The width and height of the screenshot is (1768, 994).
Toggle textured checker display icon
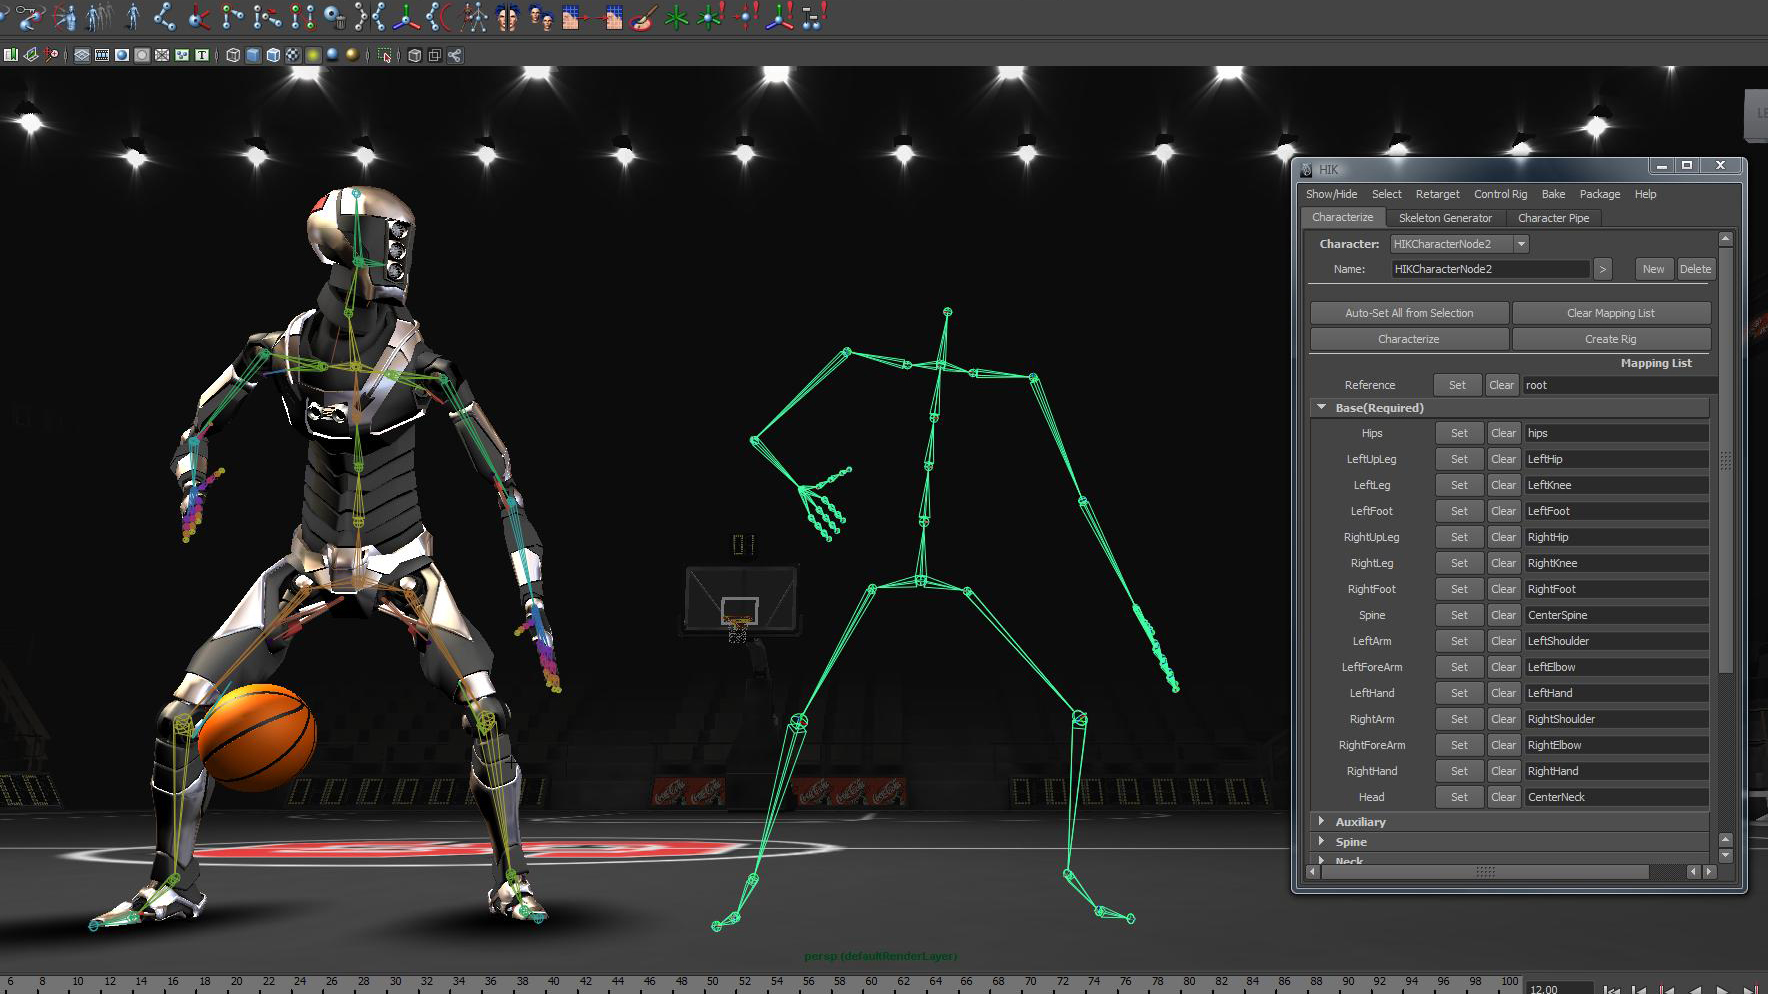click(293, 55)
